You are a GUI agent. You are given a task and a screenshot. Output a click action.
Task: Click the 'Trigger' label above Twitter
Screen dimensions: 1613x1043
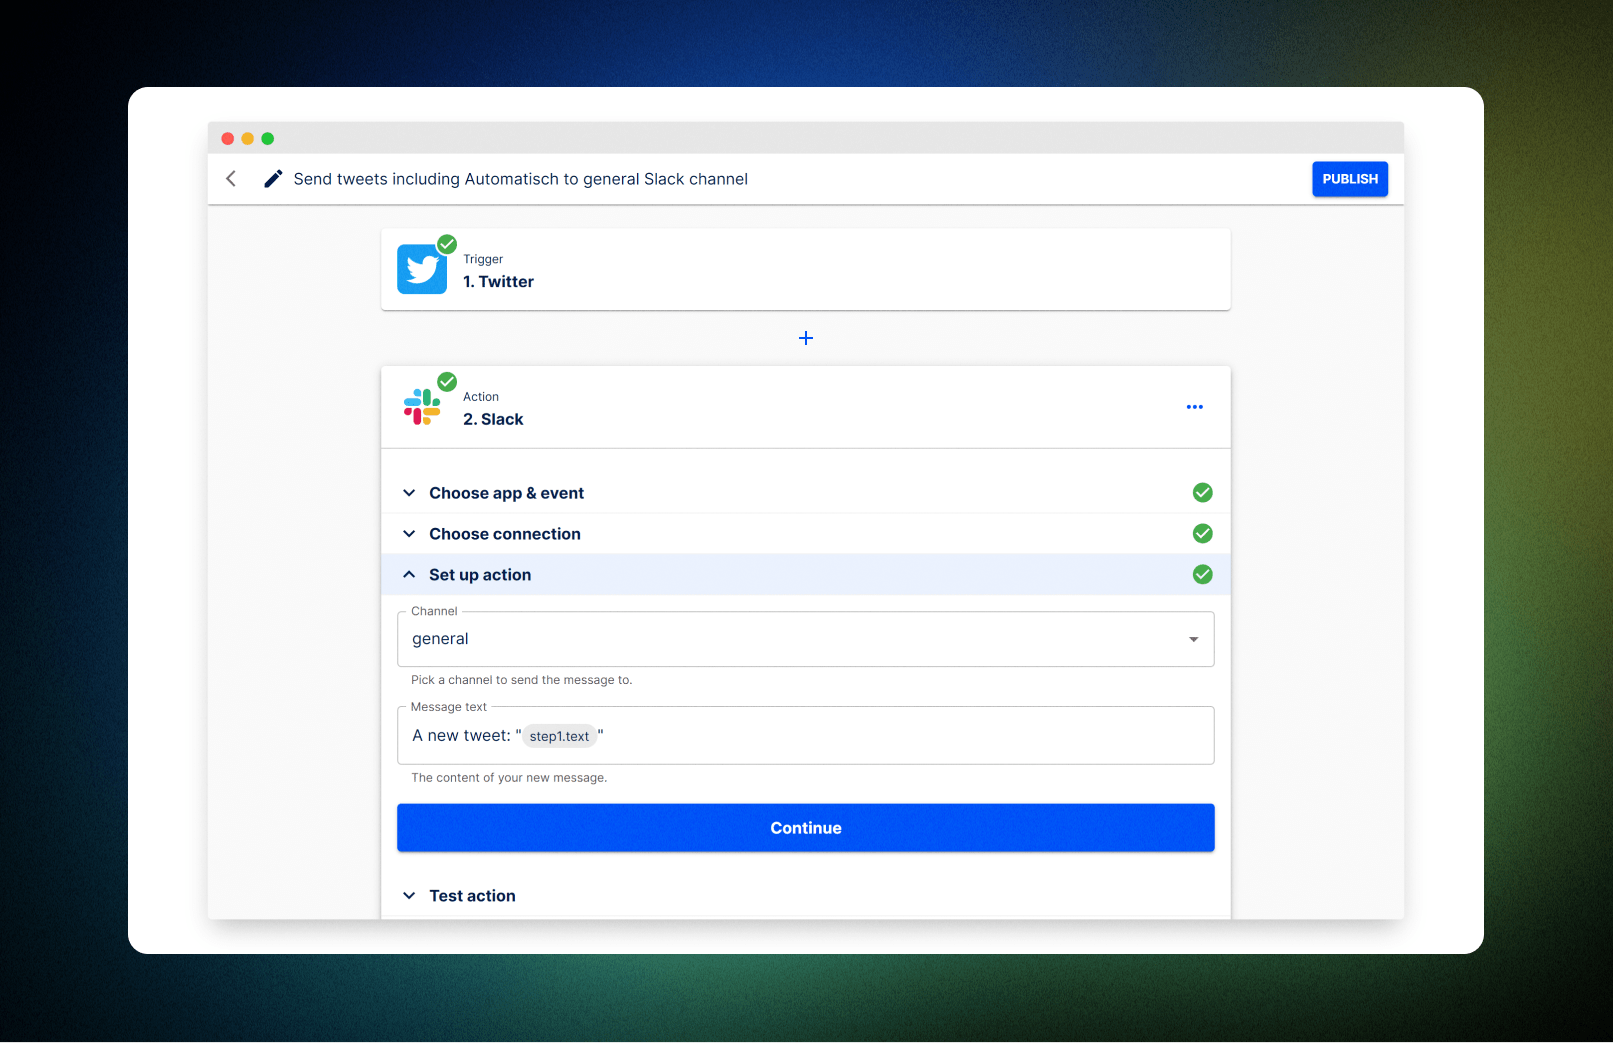click(x=483, y=259)
